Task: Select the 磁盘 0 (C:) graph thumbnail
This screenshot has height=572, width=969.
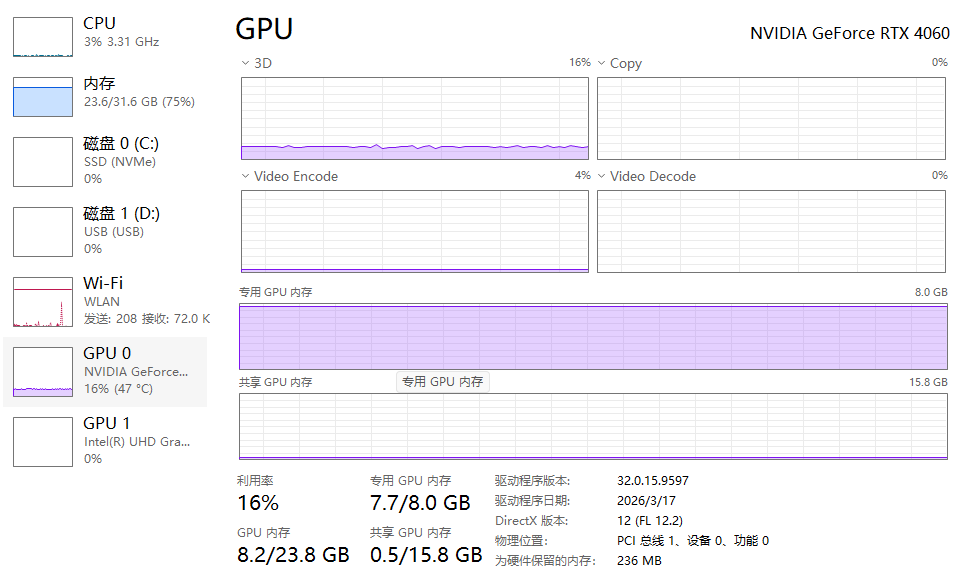Action: pos(43,162)
